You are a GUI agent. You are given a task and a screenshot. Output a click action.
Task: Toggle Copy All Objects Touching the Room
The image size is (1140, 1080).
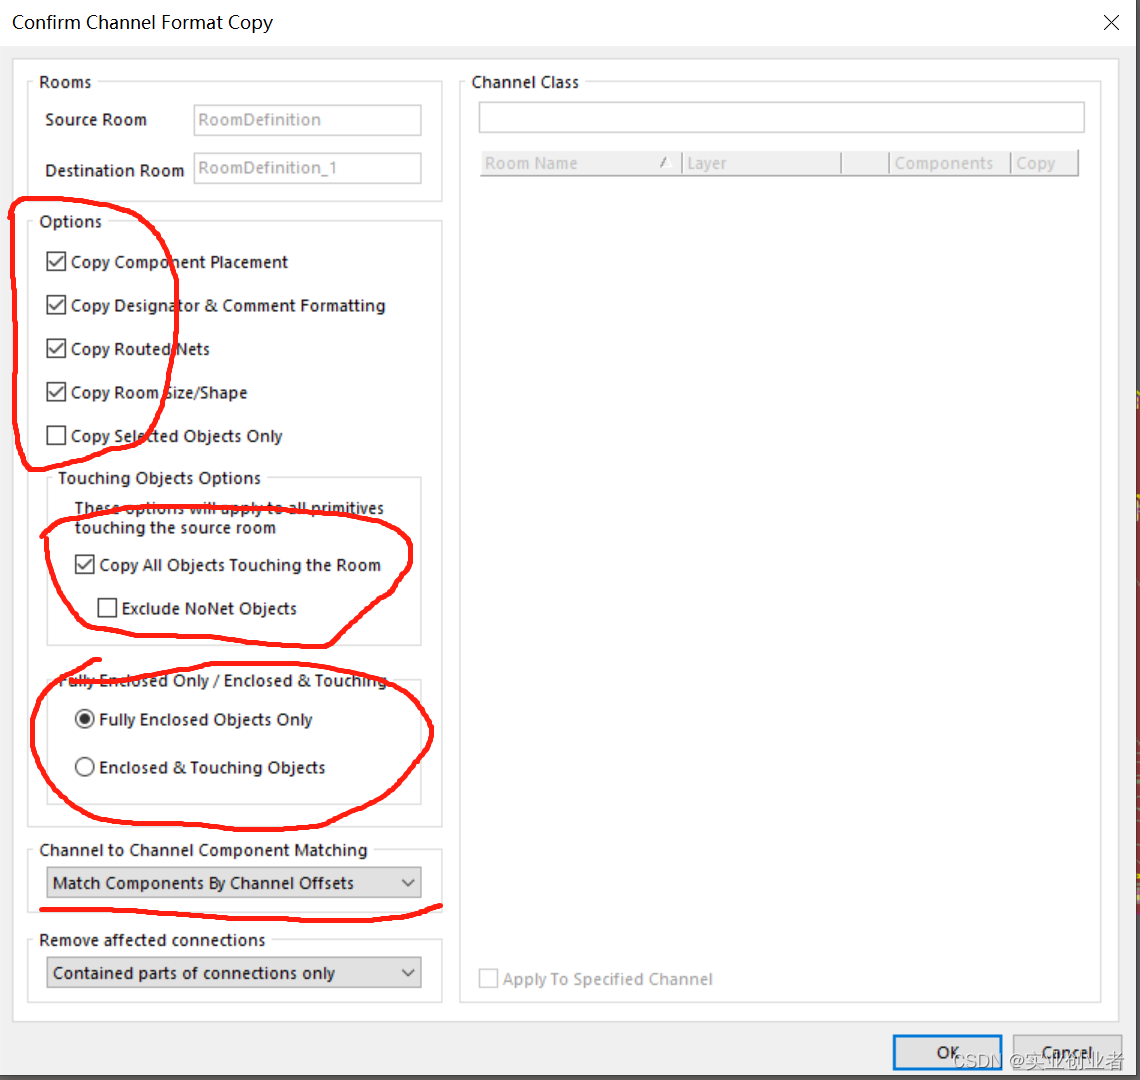point(84,564)
